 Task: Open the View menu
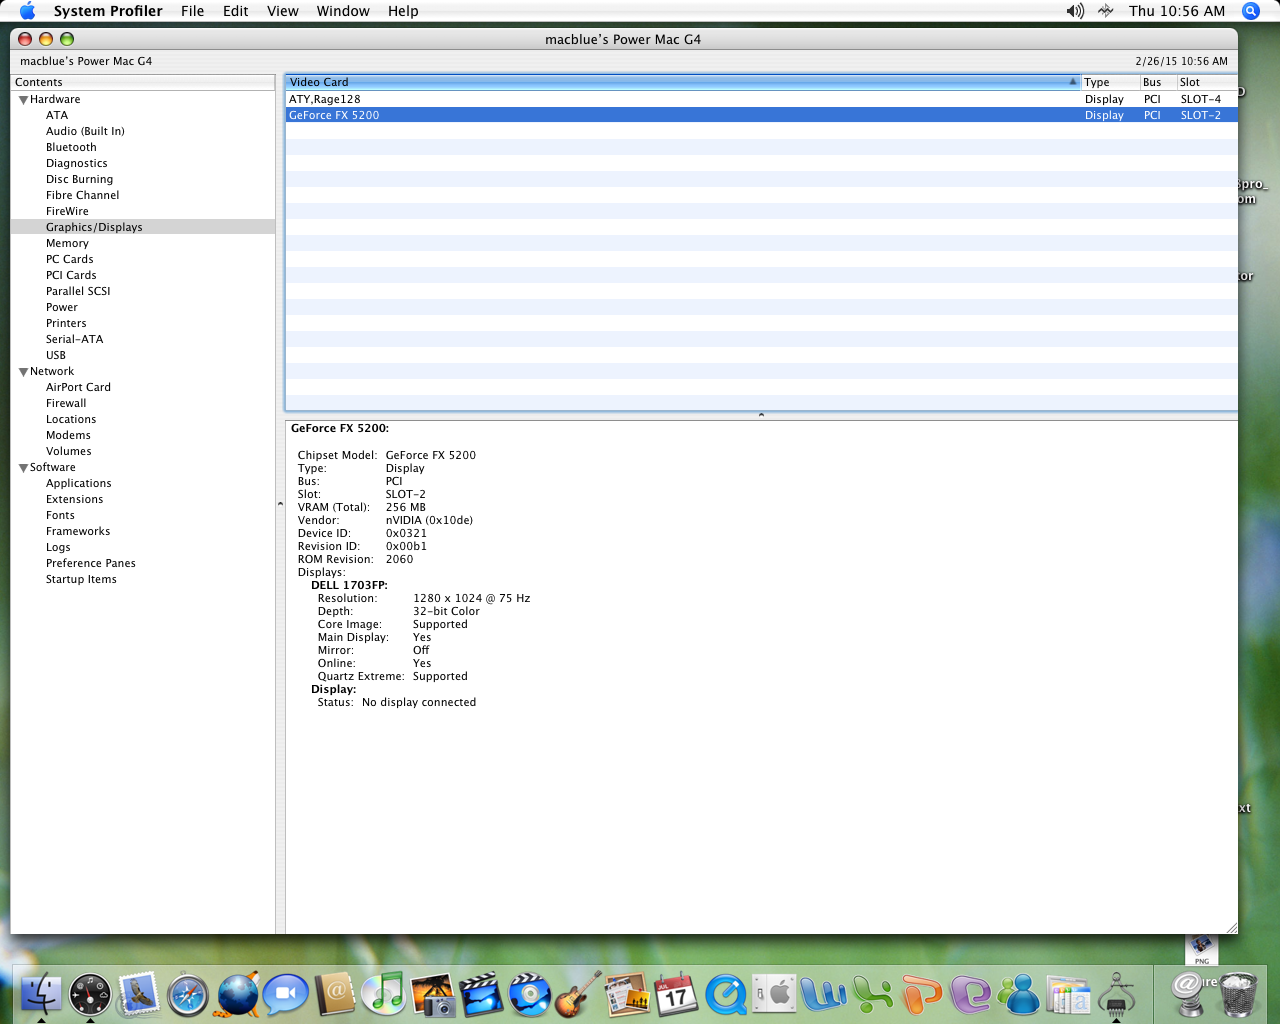point(283,11)
